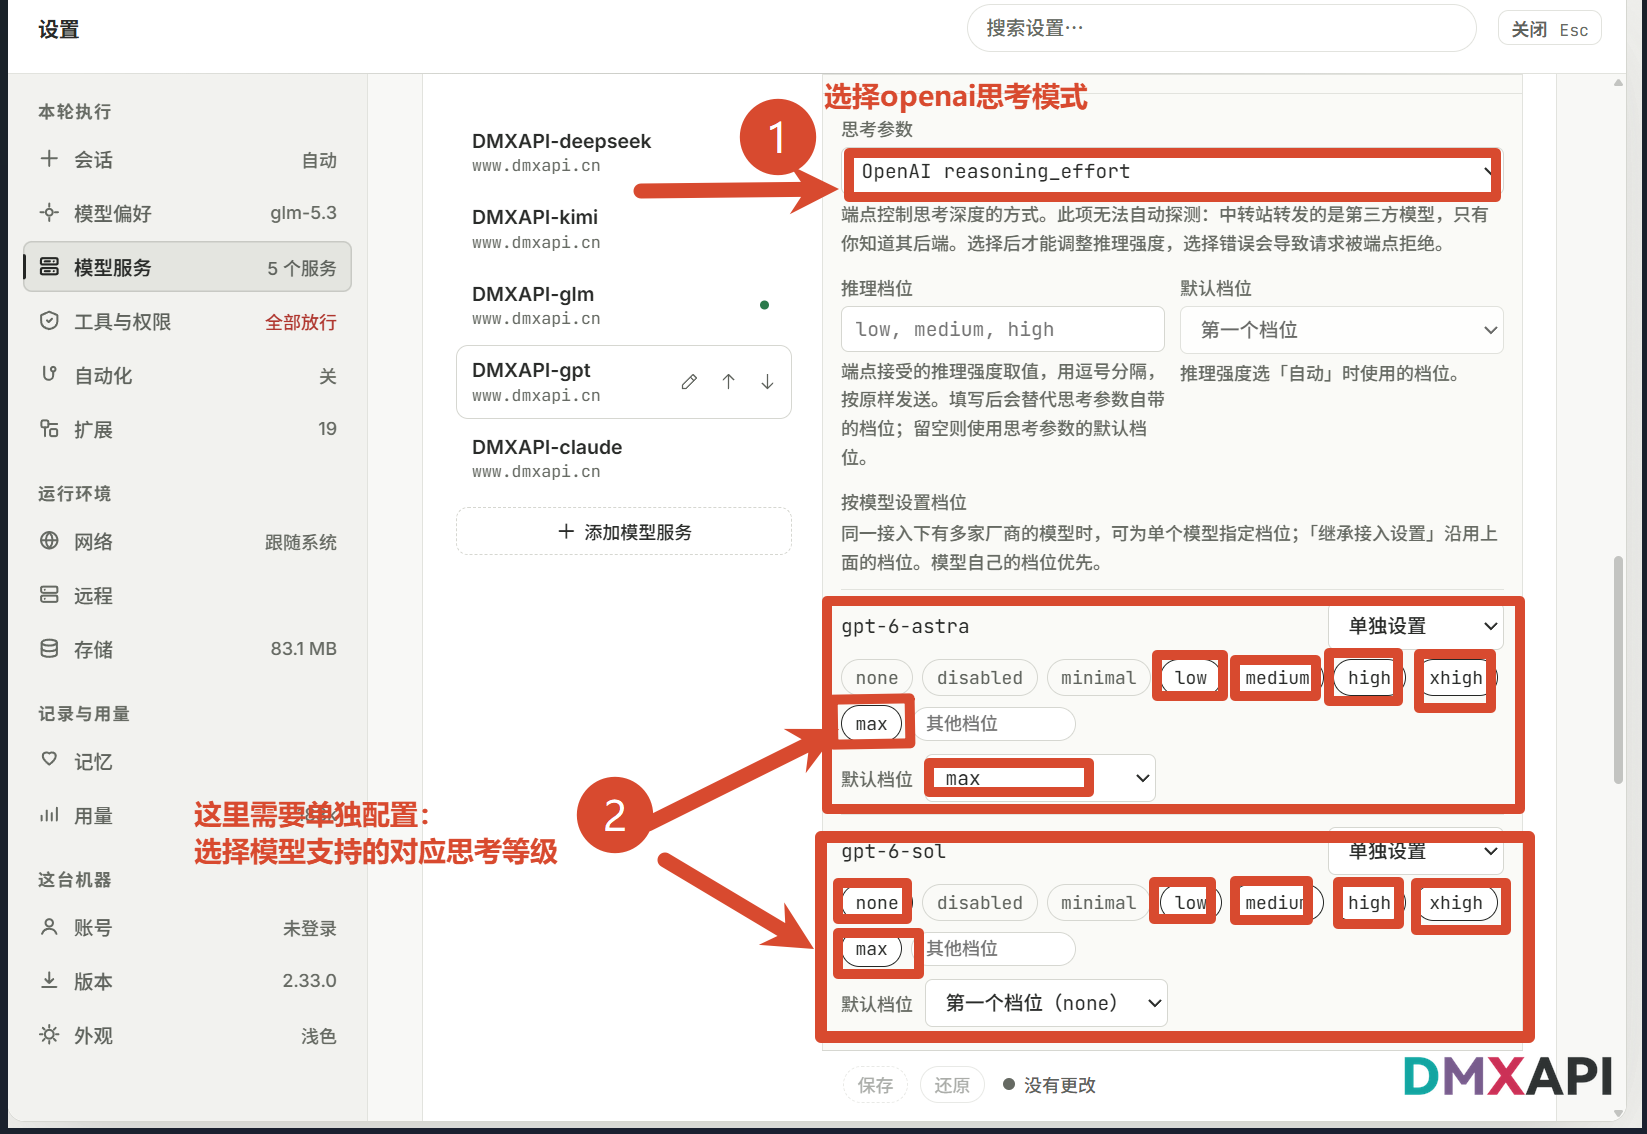
Task: Open the DMXAPI-deepseek service entry
Action: (623, 153)
